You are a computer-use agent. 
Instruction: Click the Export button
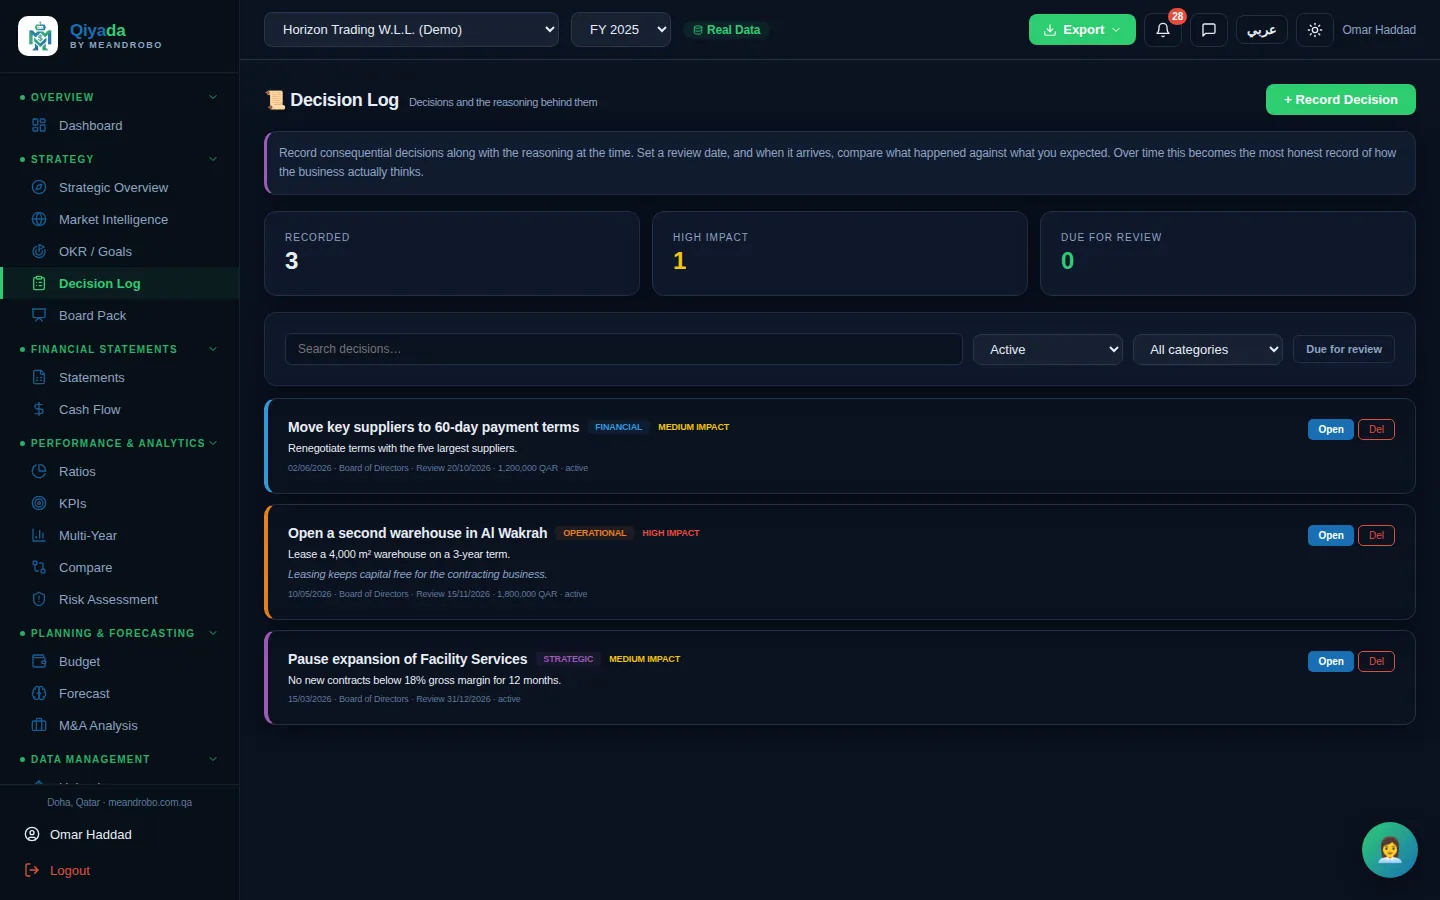(1082, 30)
